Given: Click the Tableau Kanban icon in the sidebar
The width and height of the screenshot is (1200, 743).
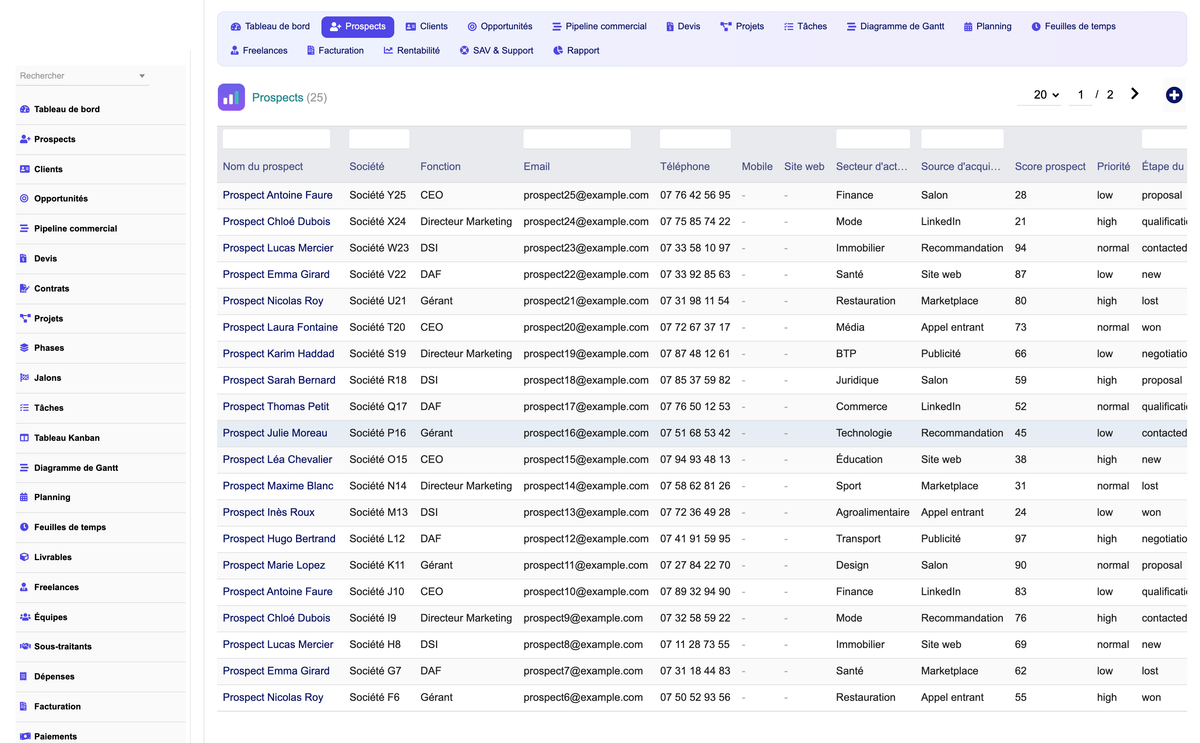Looking at the screenshot, I should point(25,438).
